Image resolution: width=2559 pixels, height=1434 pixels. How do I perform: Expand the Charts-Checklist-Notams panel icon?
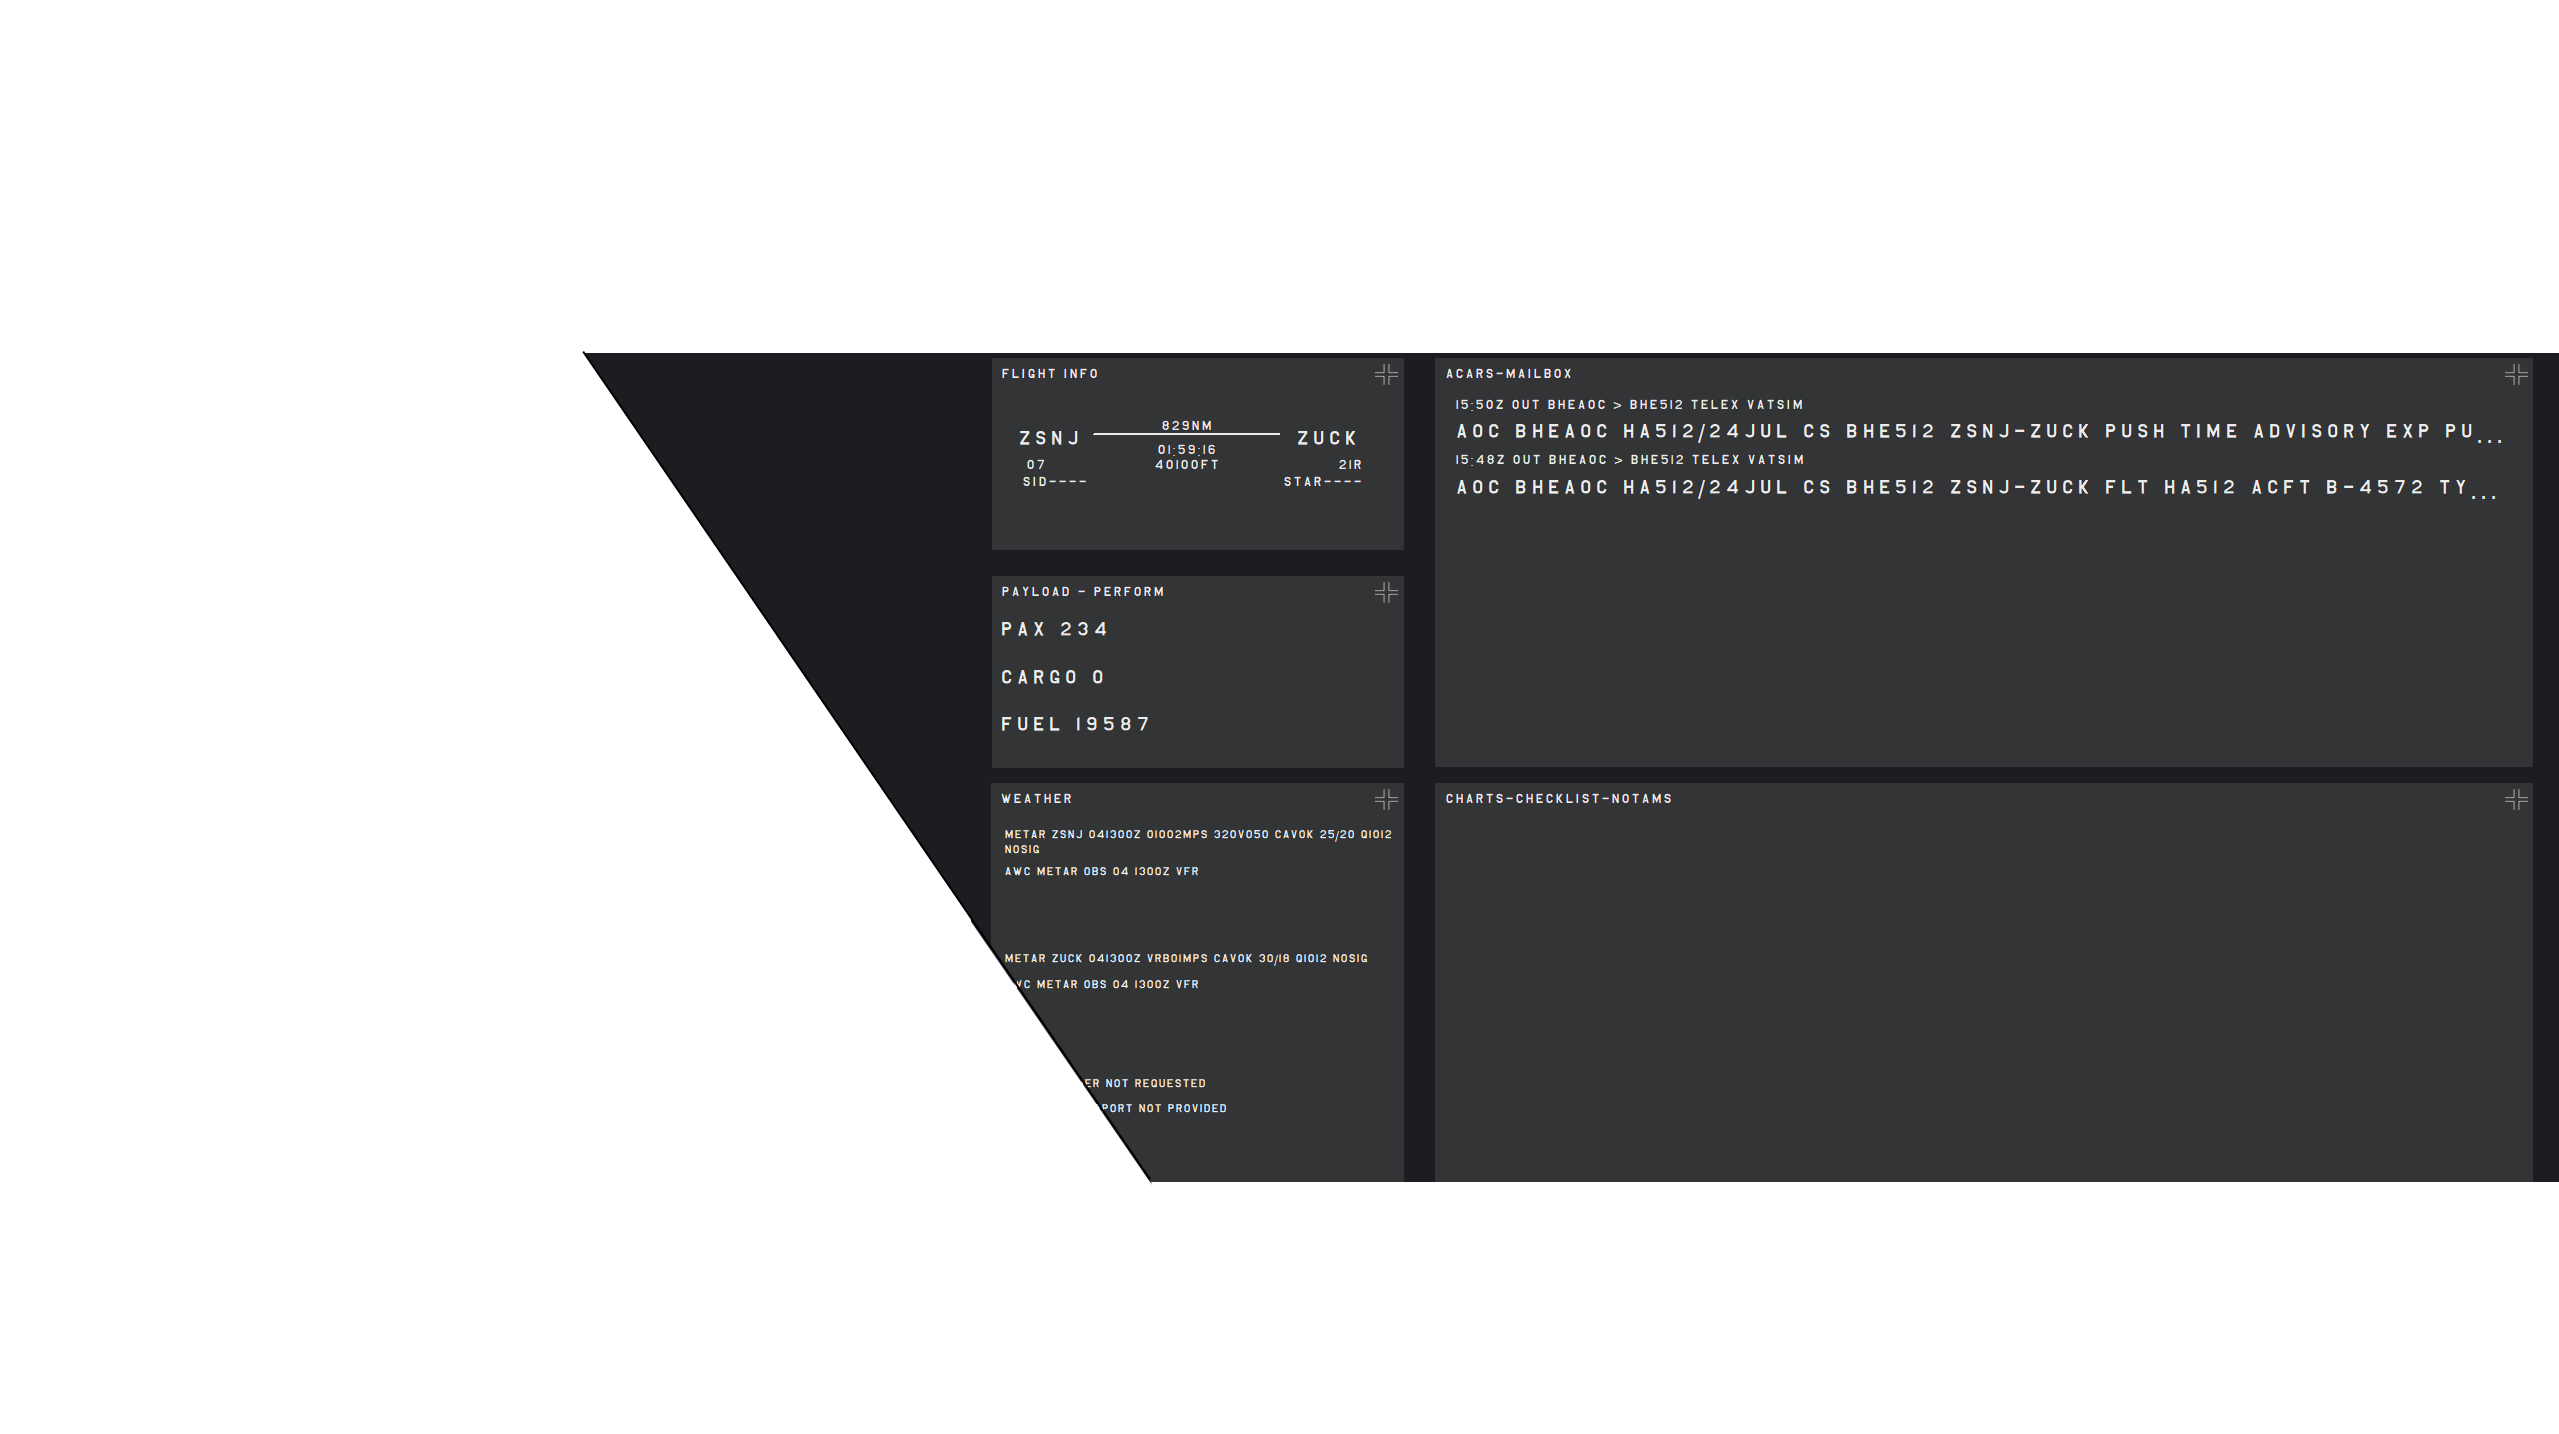click(x=2516, y=799)
